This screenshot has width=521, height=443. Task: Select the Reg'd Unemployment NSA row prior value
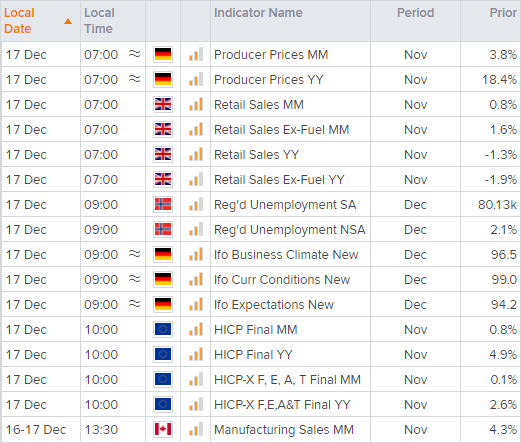(x=503, y=229)
